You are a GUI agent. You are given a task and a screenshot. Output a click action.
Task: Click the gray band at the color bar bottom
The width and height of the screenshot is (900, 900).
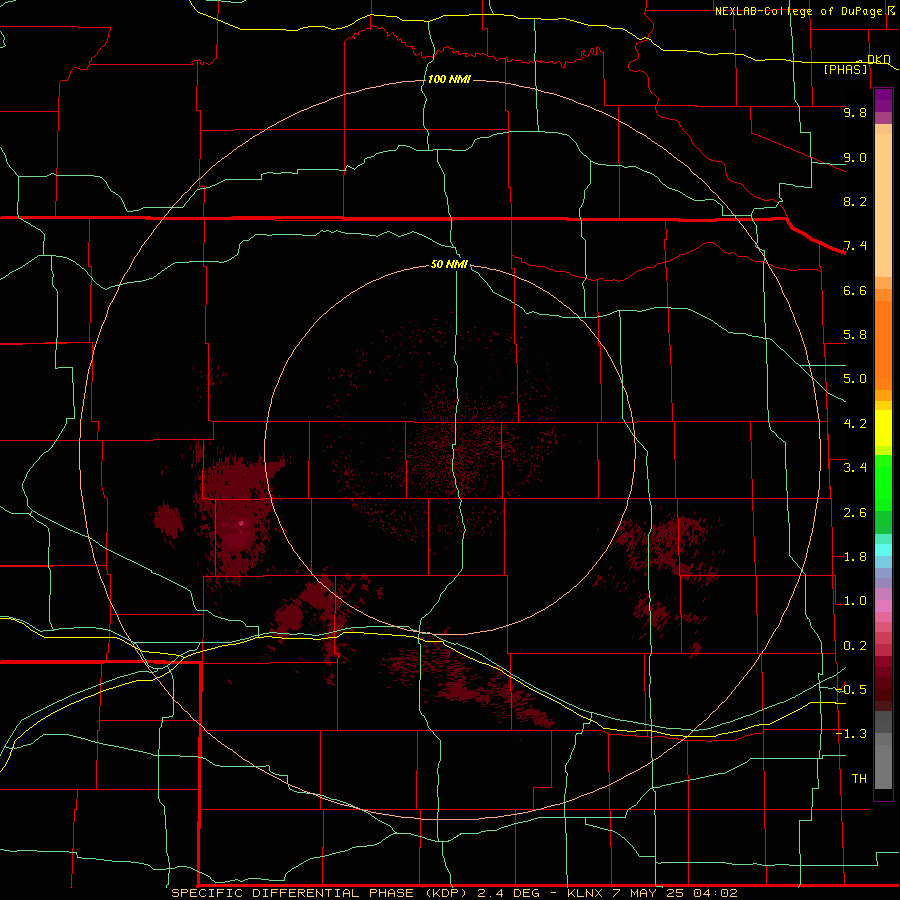pyautogui.click(x=883, y=766)
